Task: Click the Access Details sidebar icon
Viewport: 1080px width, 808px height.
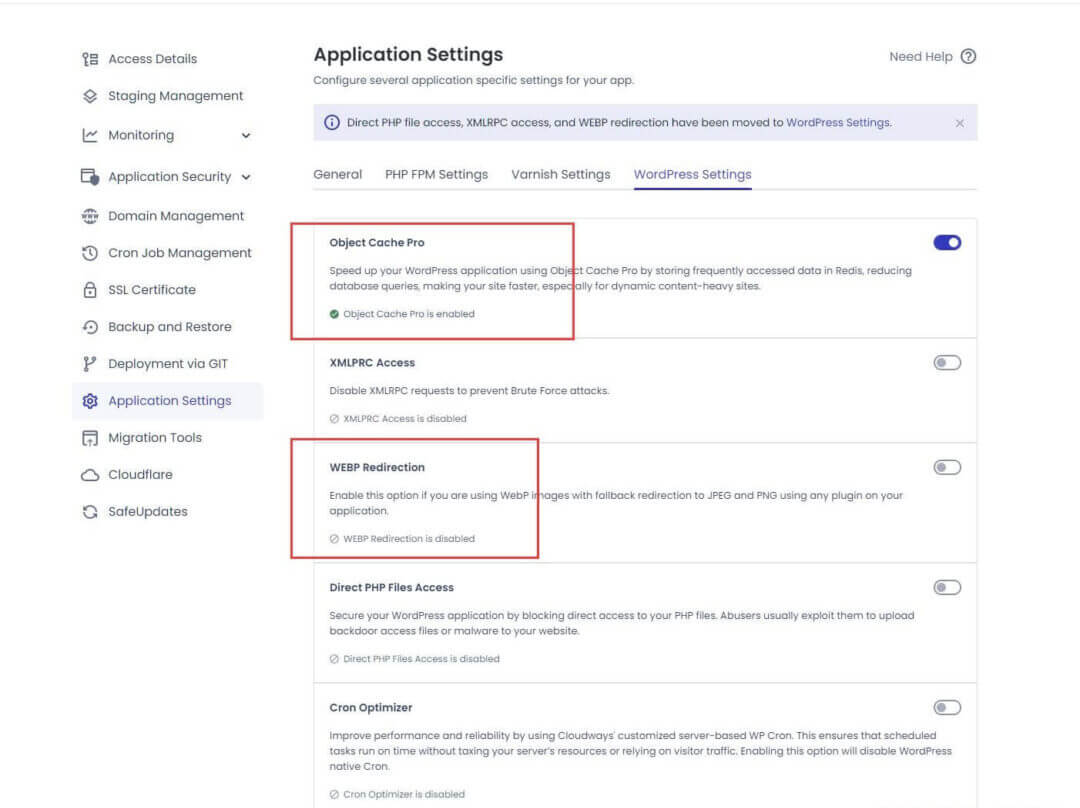Action: pyautogui.click(x=90, y=59)
